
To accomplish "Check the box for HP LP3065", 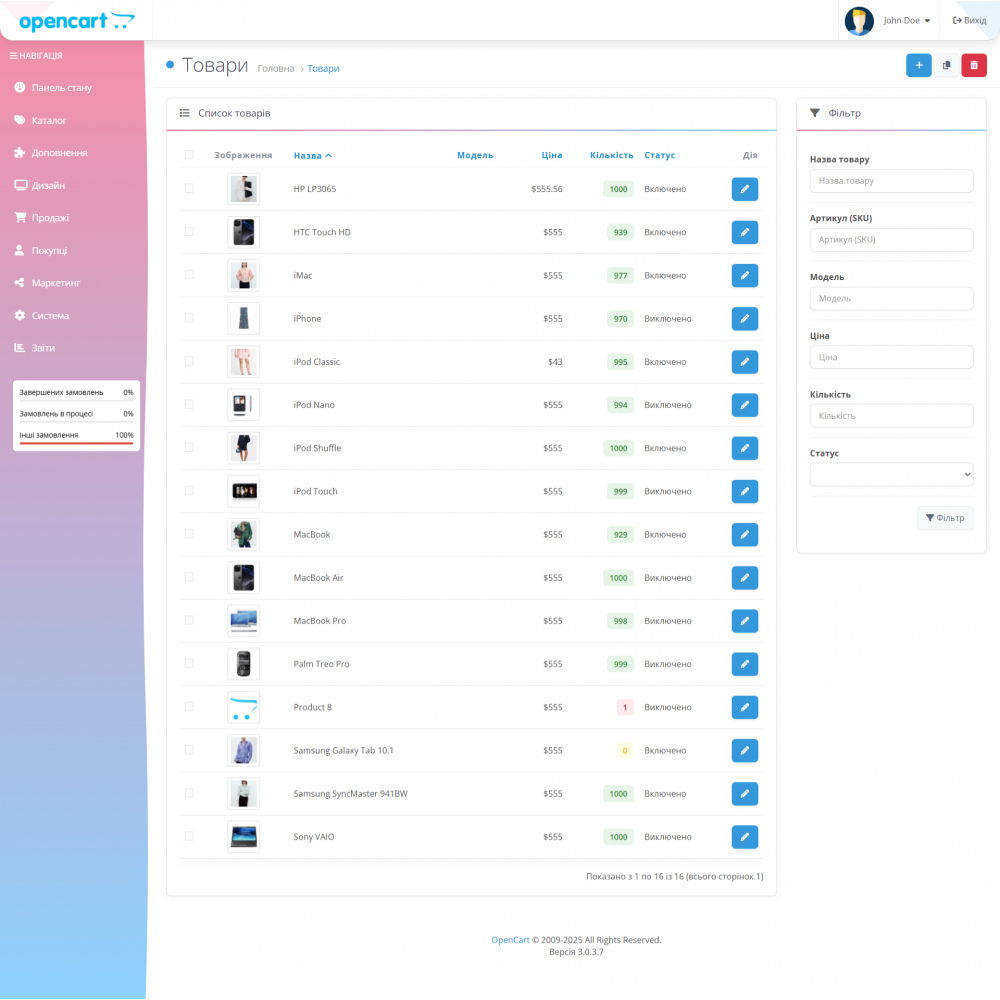I will (x=189, y=189).
